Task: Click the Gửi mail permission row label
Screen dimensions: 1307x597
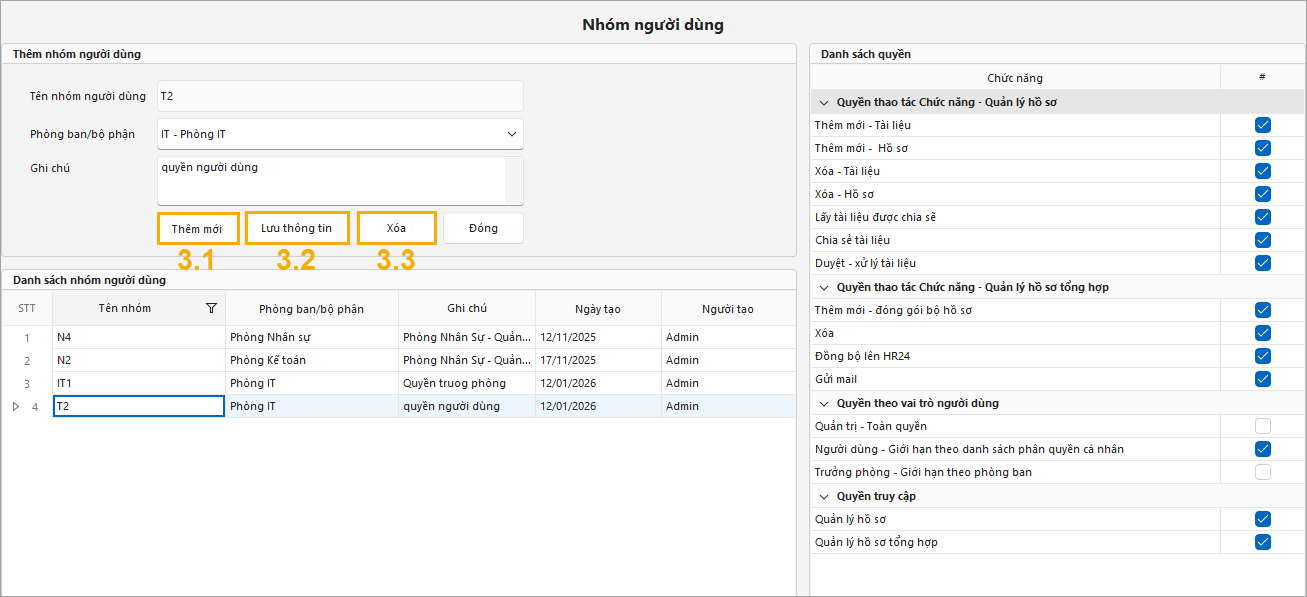Action: (x=836, y=379)
